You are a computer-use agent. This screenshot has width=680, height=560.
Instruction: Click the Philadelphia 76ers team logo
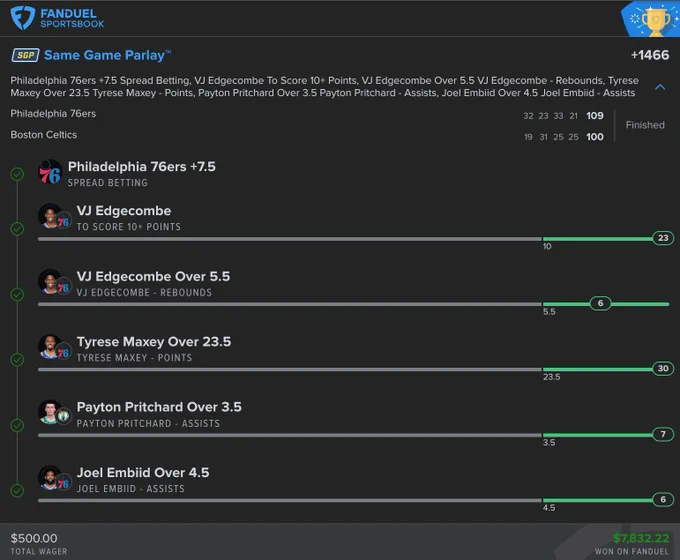50,172
